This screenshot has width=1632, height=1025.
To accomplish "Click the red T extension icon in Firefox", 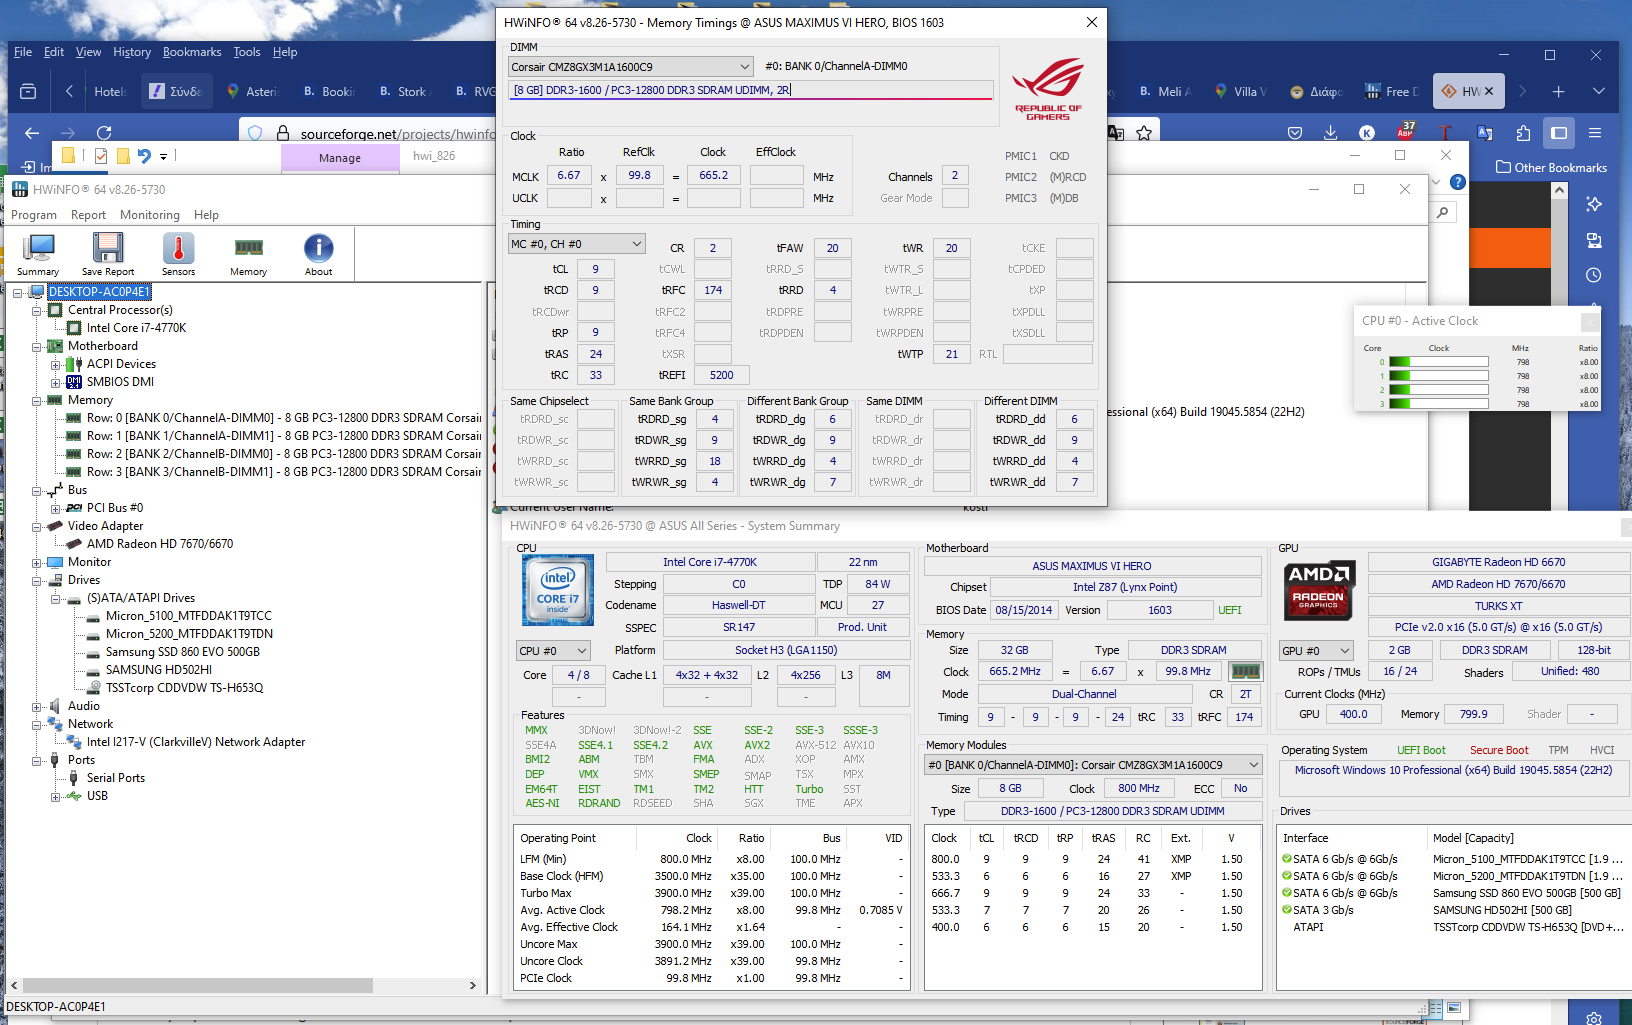I will (1445, 132).
